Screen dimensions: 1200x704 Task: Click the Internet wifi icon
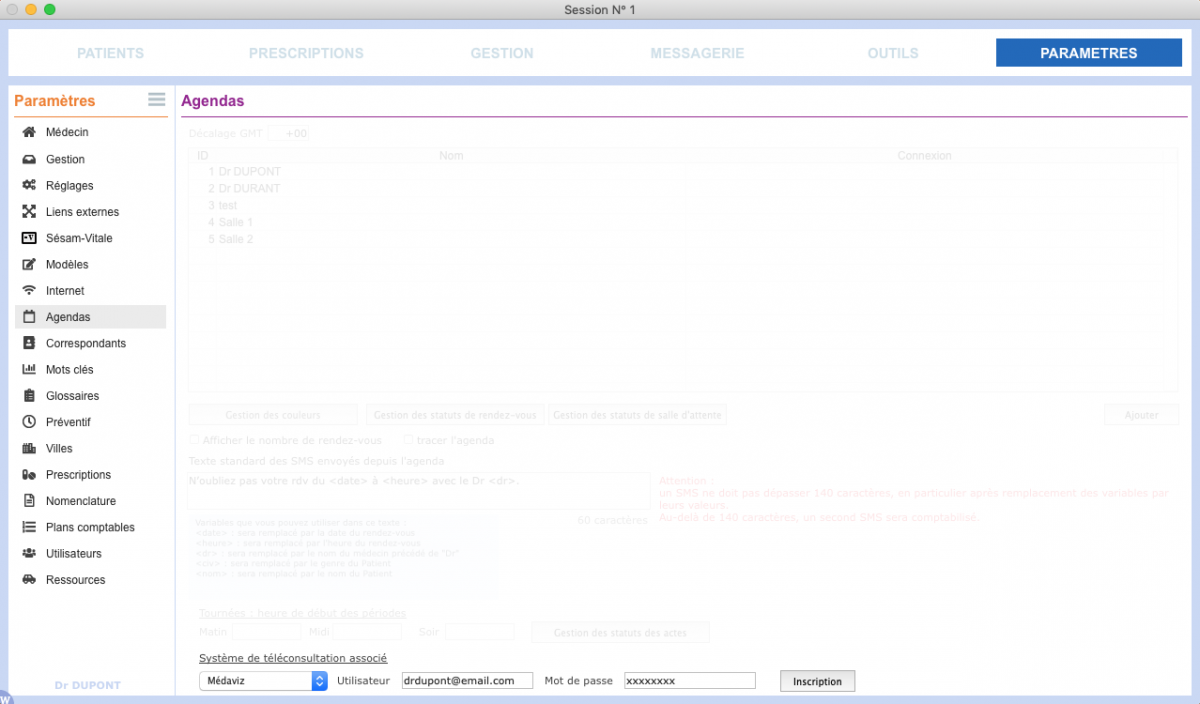point(29,290)
